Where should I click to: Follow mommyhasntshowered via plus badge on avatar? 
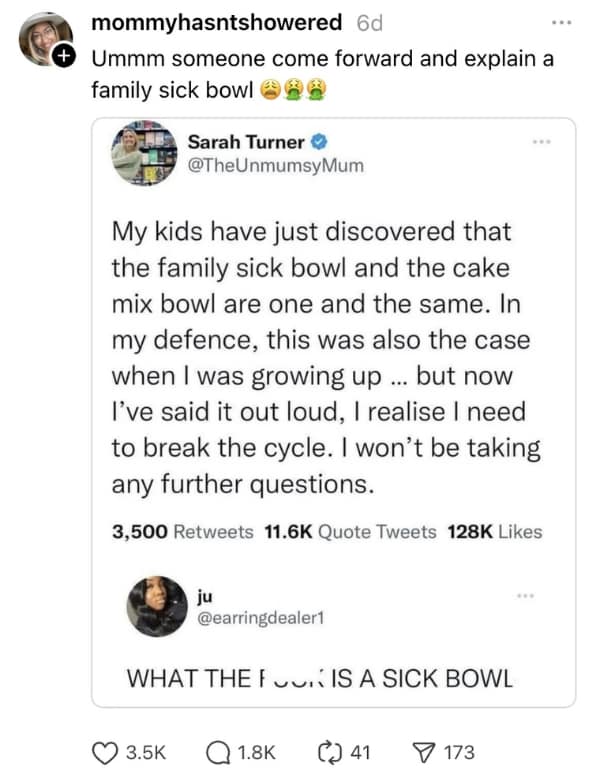point(62,58)
